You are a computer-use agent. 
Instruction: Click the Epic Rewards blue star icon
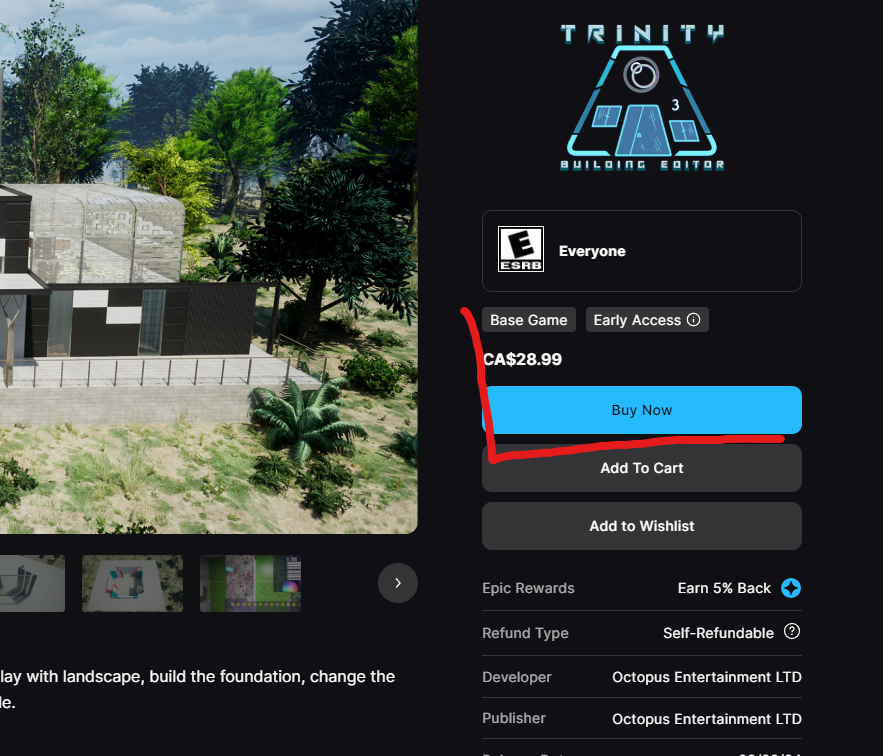click(791, 588)
